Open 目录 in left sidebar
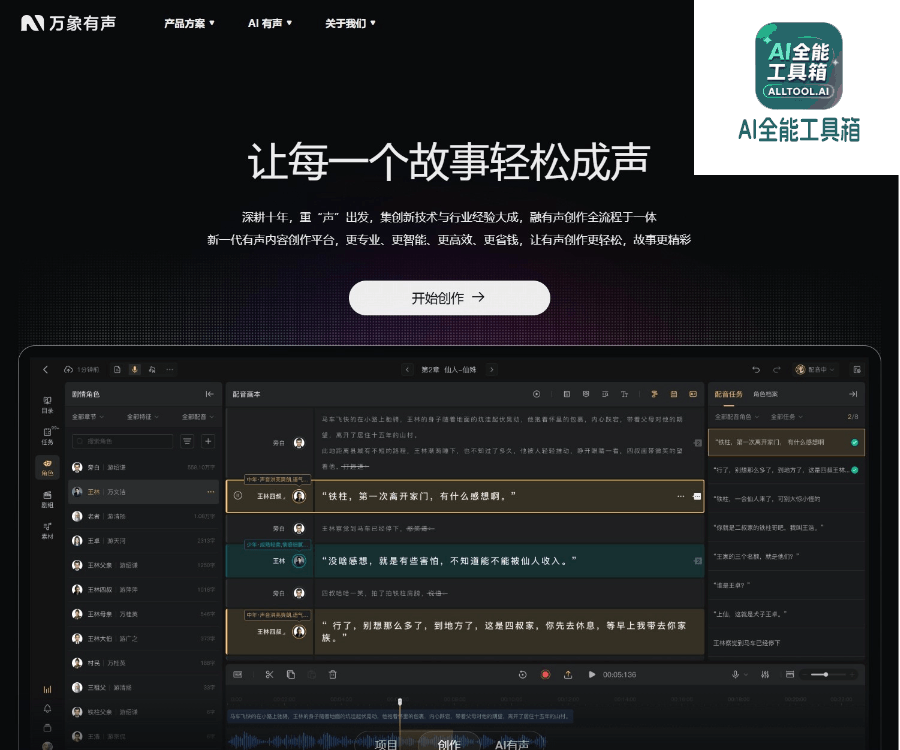Screen dimensions: 900x750 pyautogui.click(x=48, y=405)
